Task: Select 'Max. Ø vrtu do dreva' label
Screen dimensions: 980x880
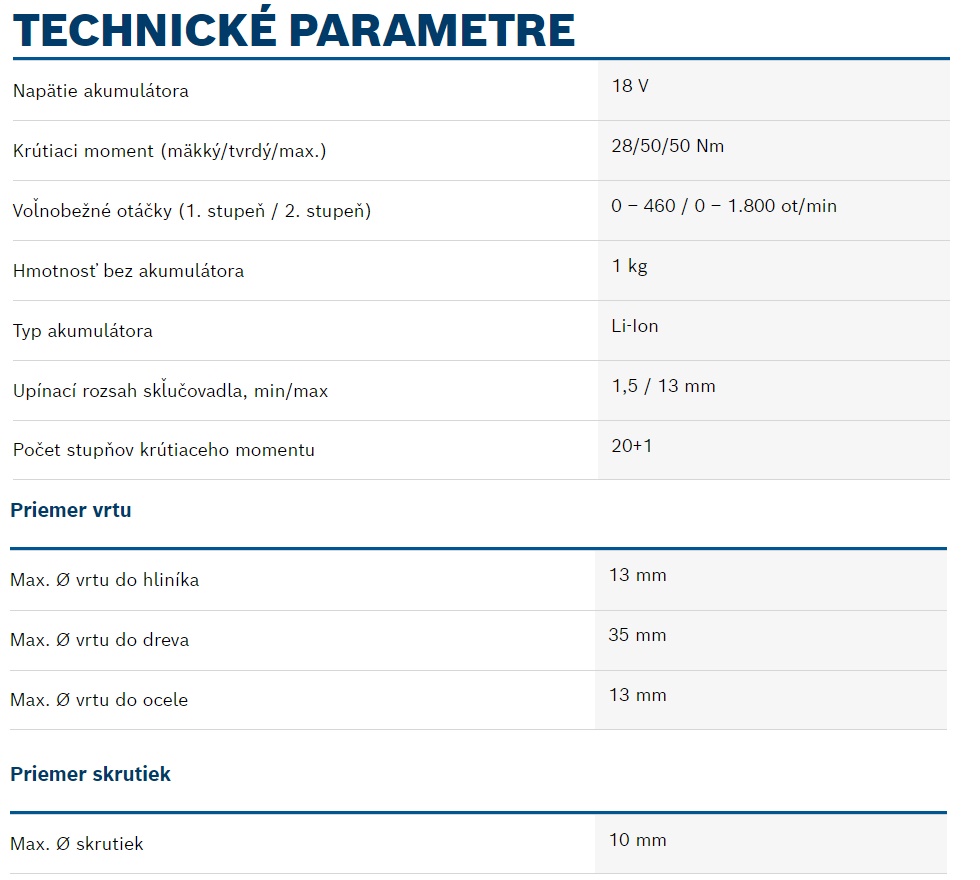Action: [x=99, y=640]
